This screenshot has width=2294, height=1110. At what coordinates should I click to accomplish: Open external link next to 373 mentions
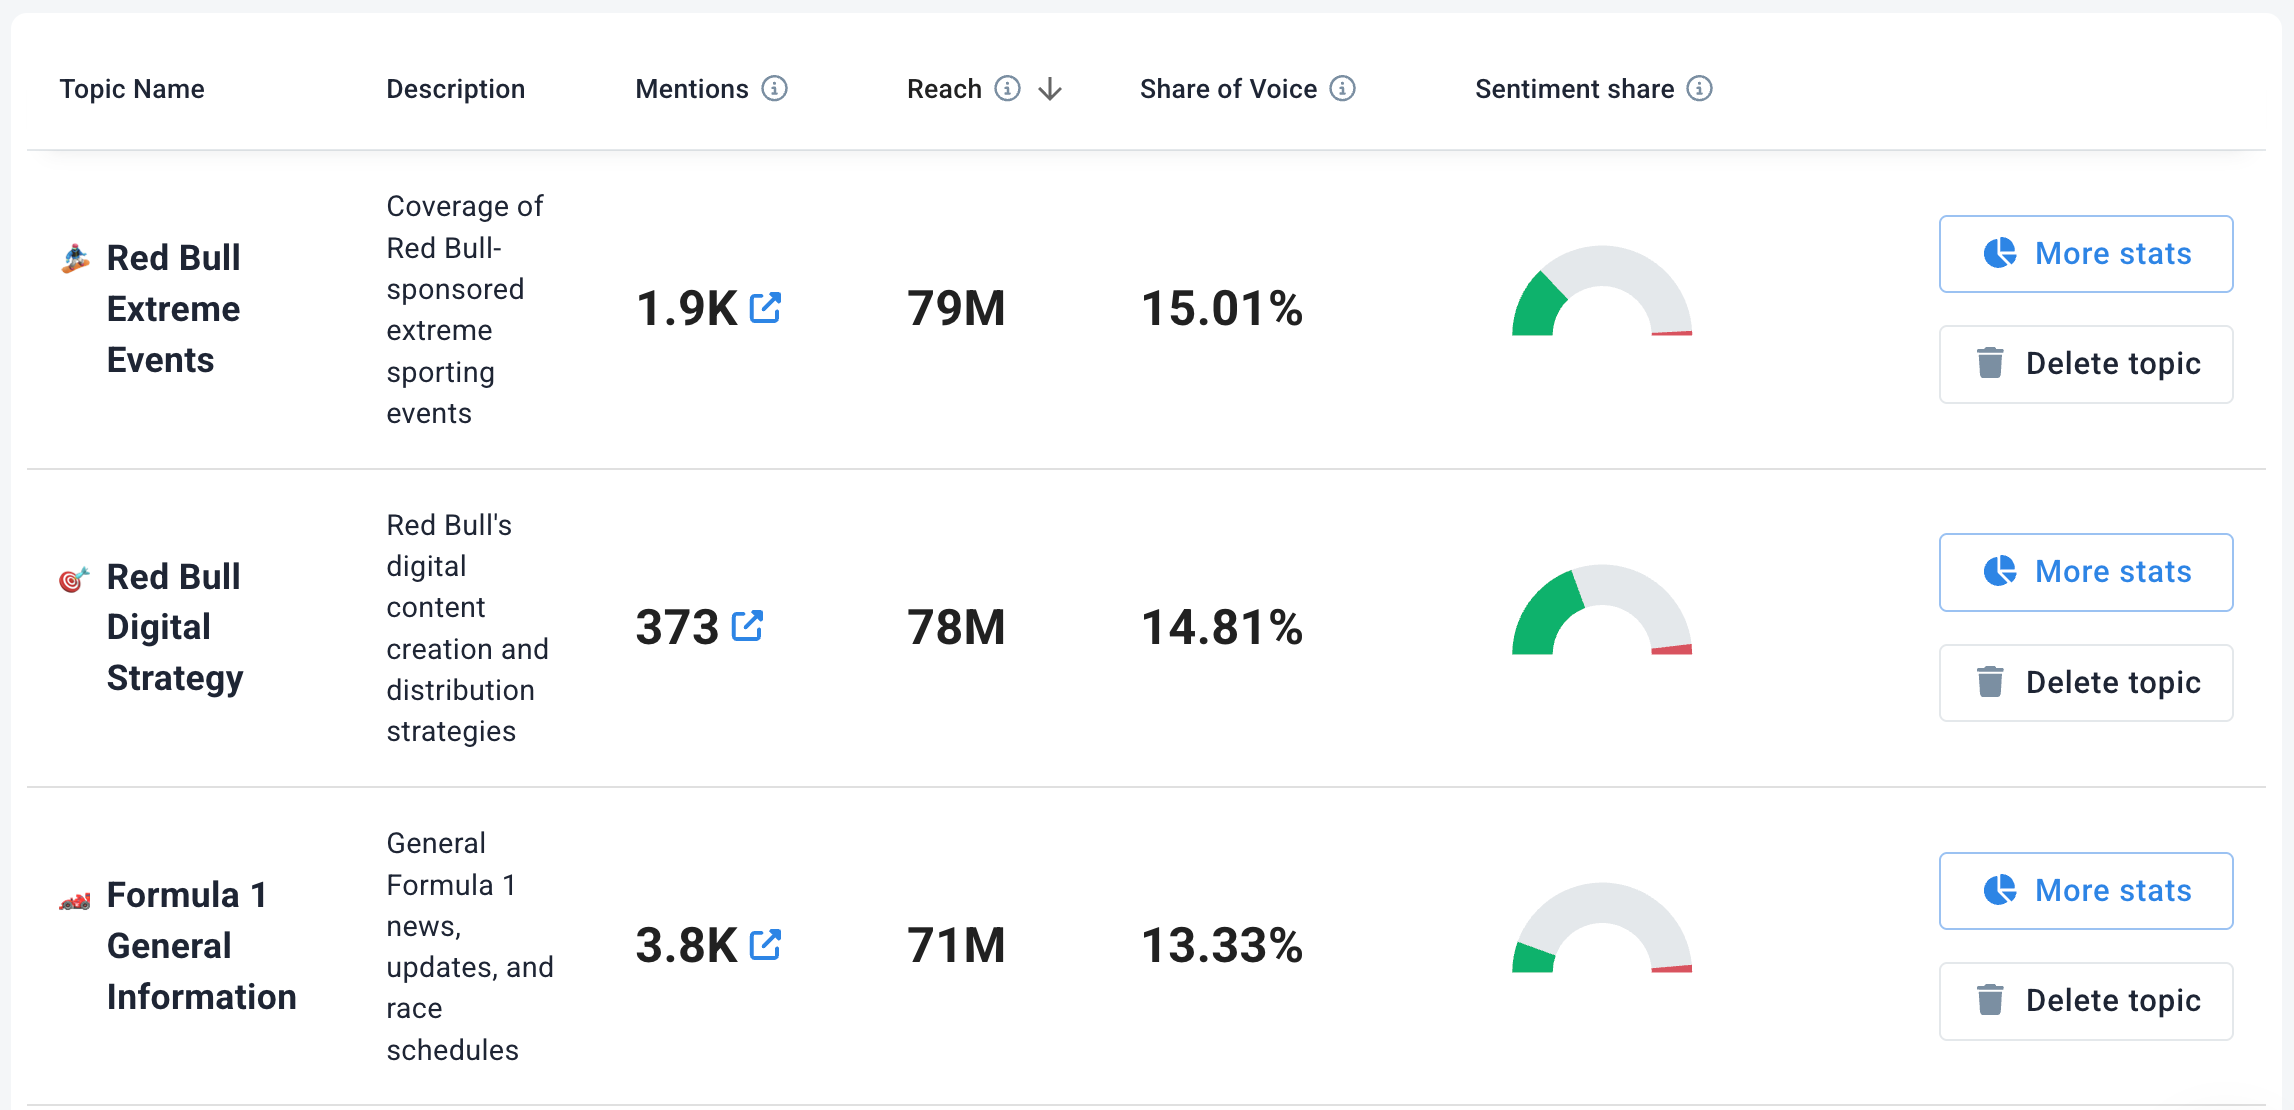click(747, 626)
